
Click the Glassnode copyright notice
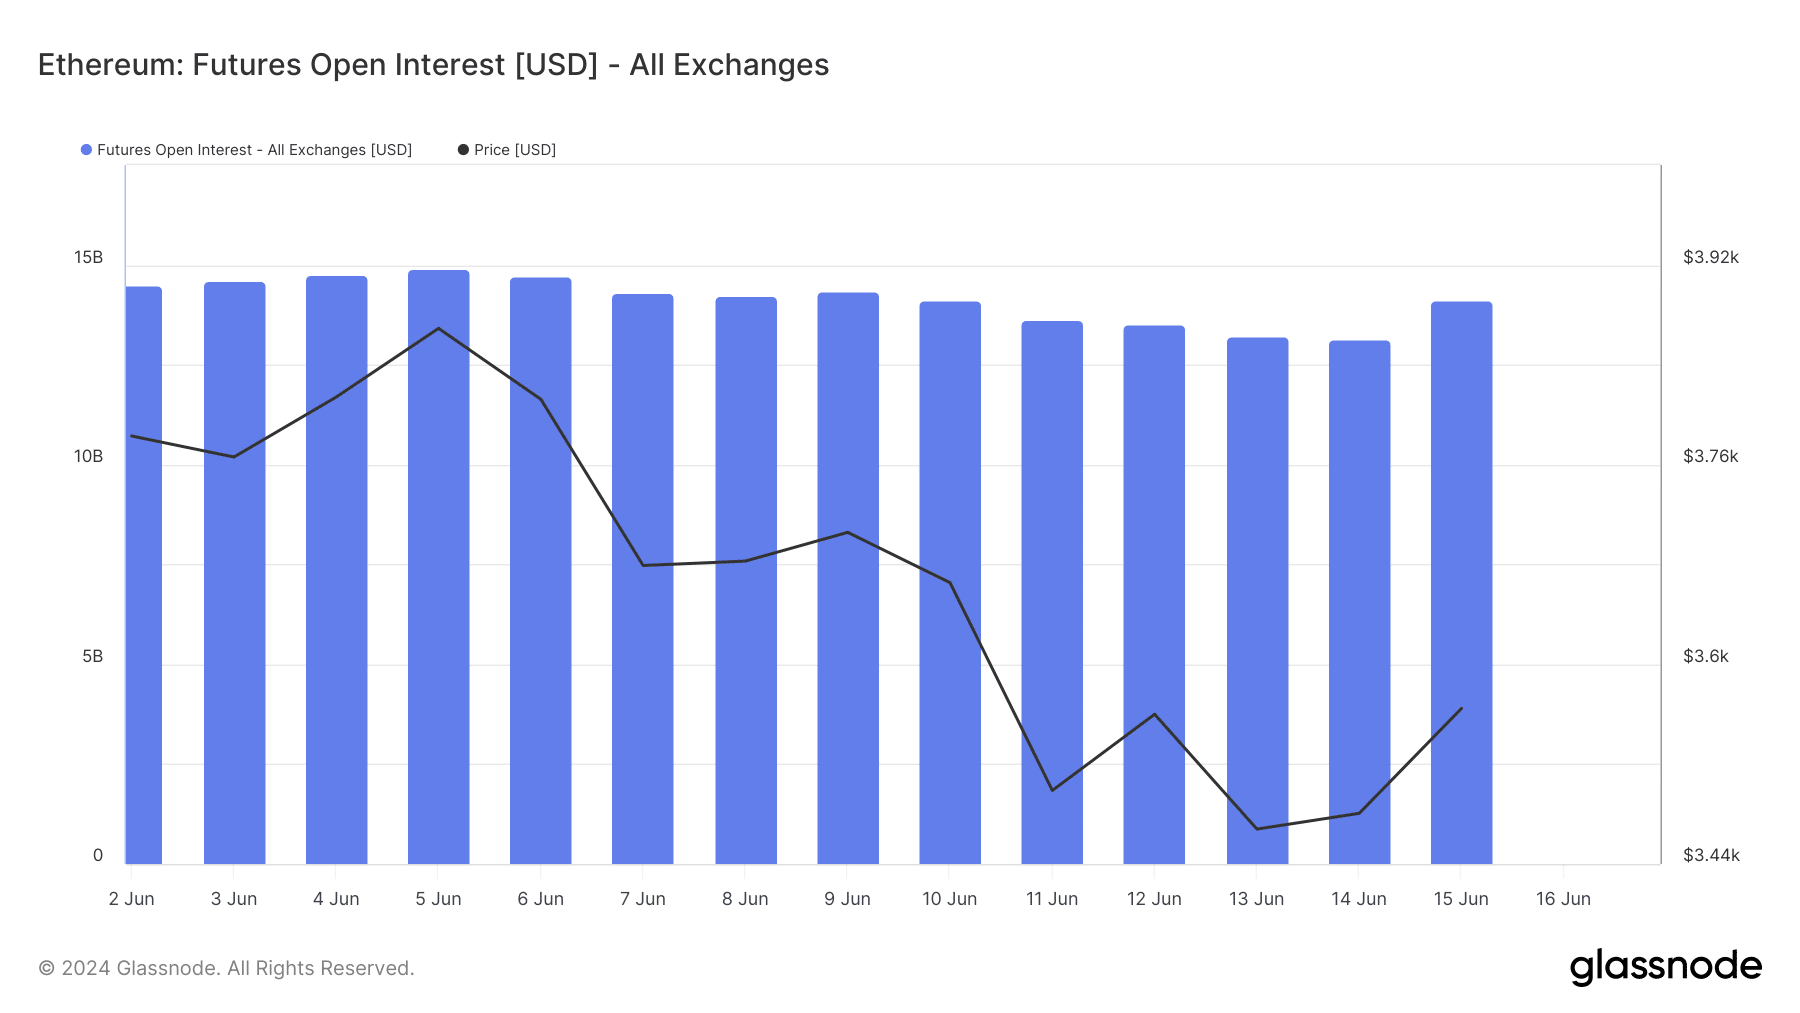pyautogui.click(x=226, y=968)
